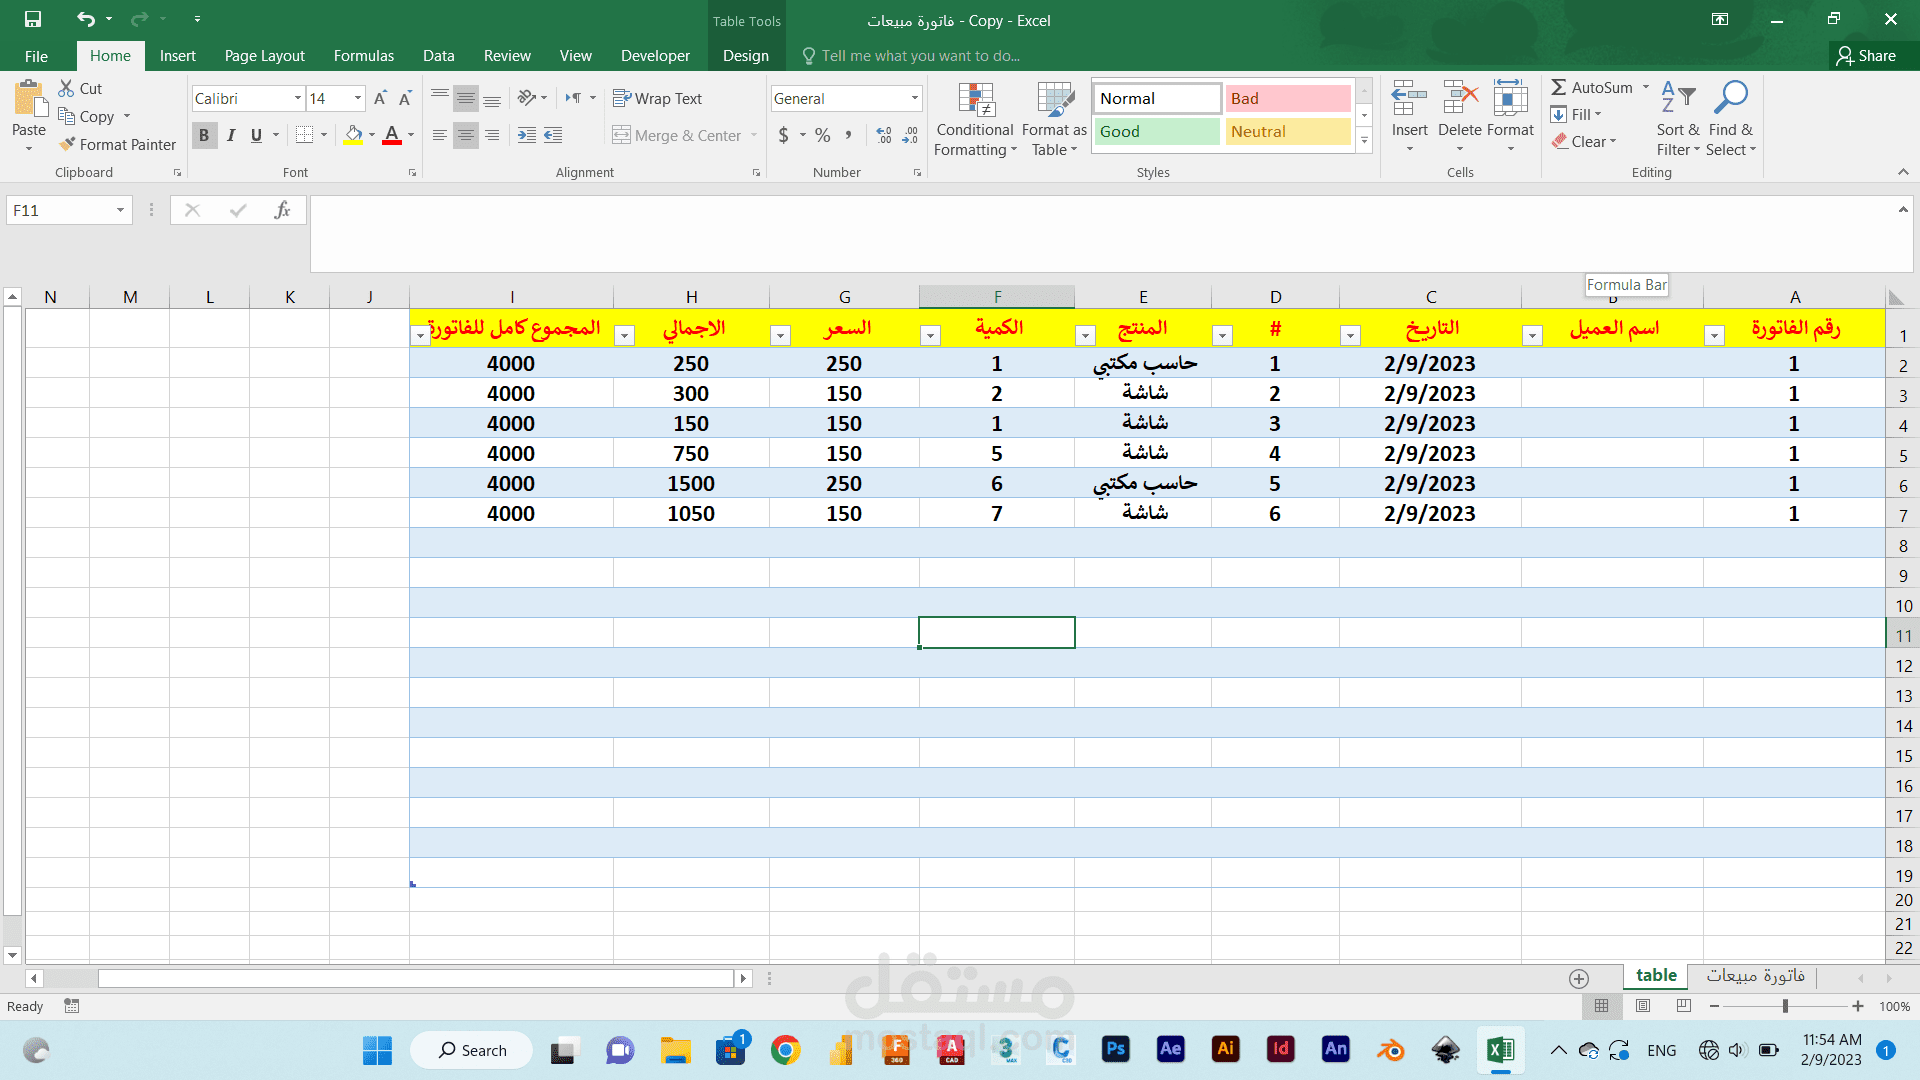Switch to the فاتورة مبيعات sheet tab

pos(1755,975)
